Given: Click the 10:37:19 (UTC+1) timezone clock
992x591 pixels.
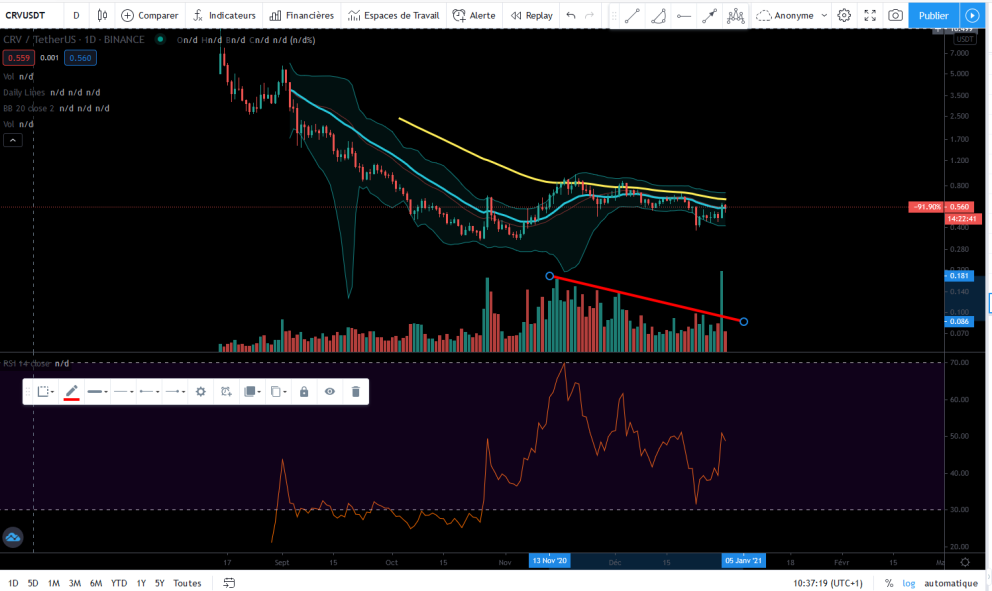Looking at the screenshot, I should pos(828,583).
